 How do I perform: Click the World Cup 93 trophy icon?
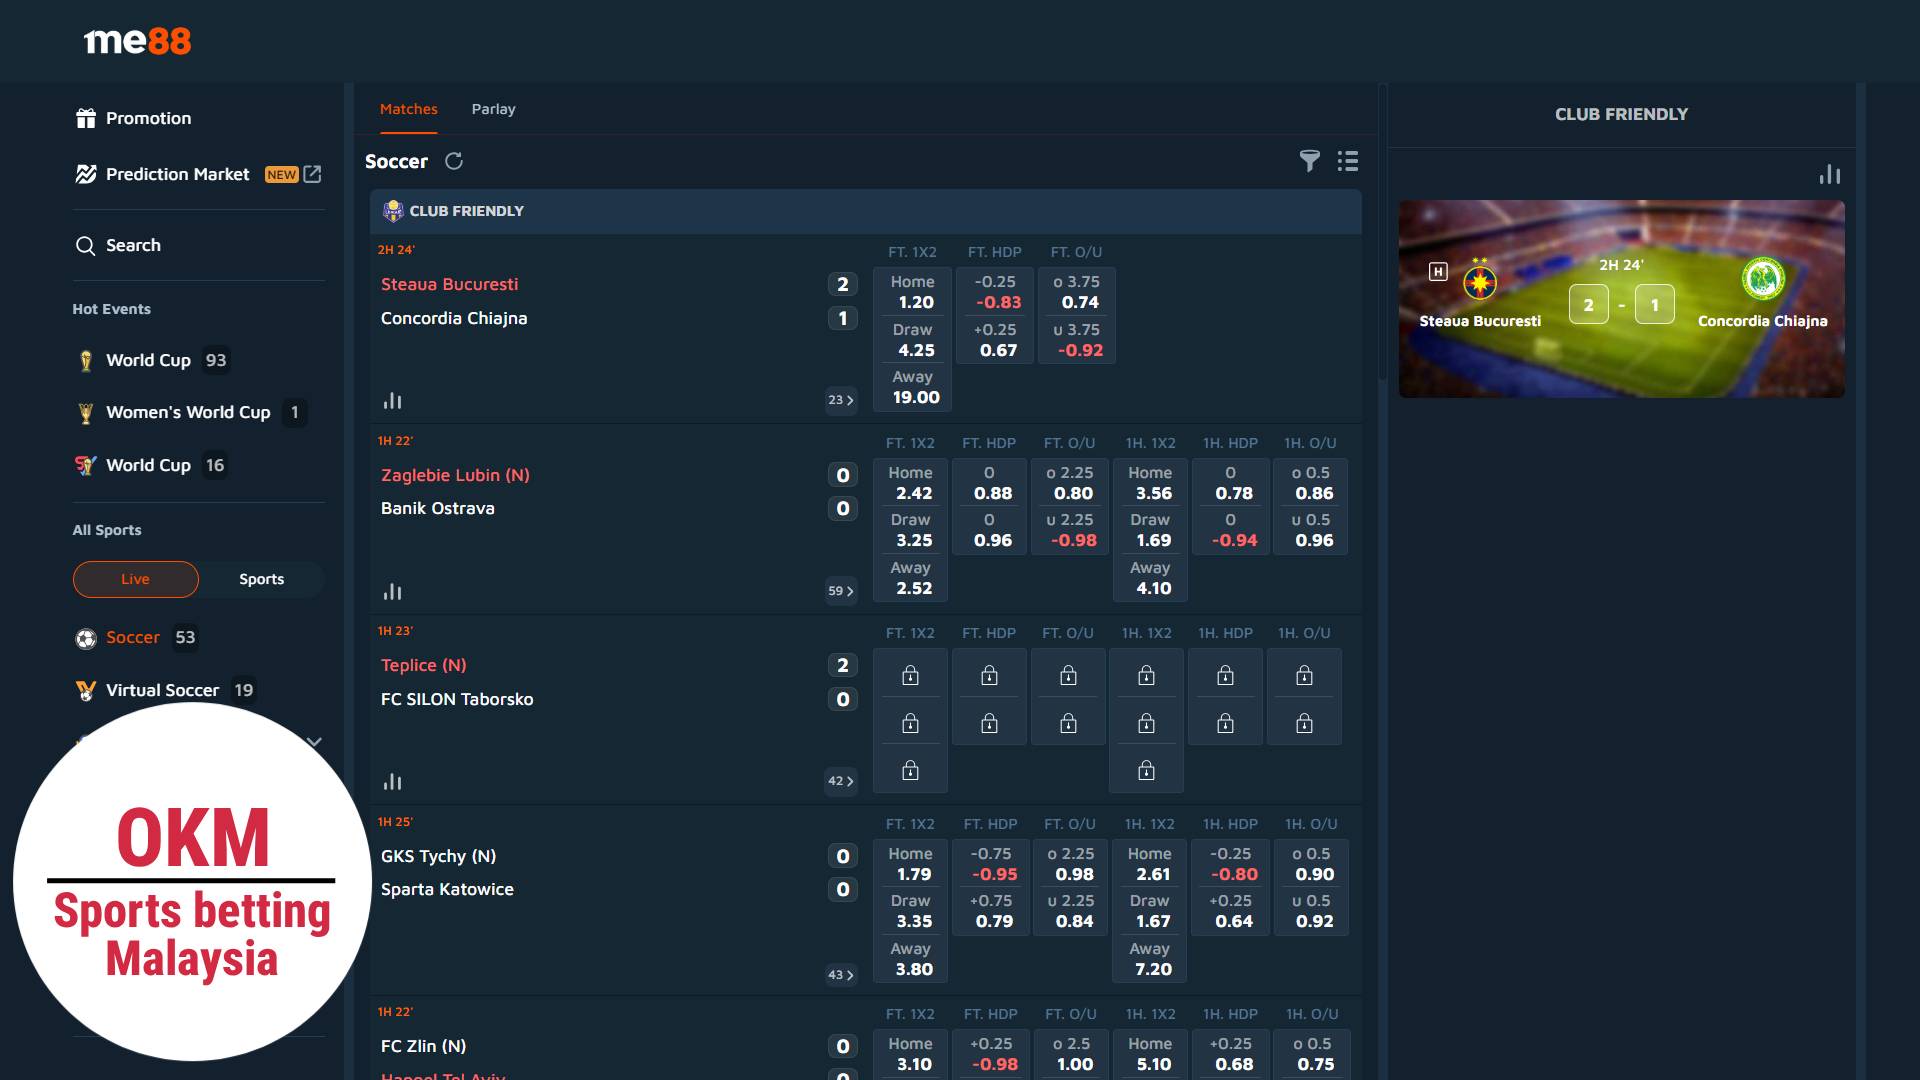pos(86,360)
